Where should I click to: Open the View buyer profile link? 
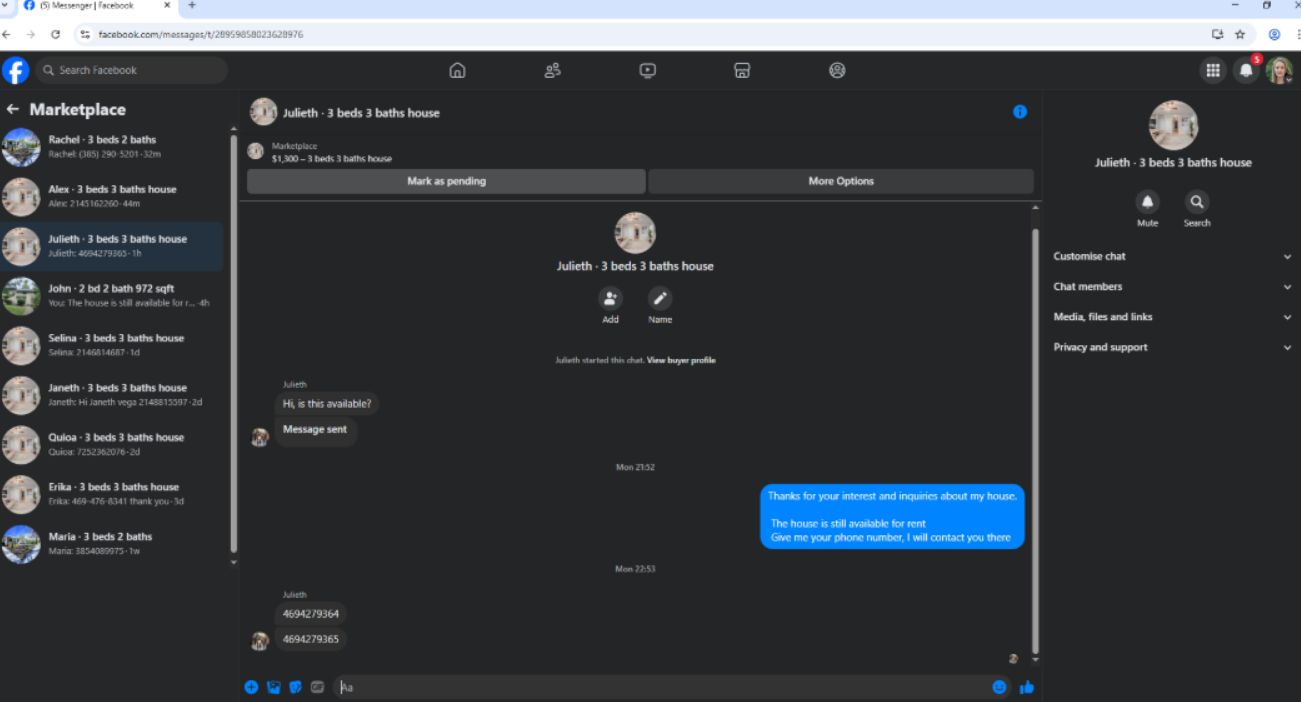point(681,360)
